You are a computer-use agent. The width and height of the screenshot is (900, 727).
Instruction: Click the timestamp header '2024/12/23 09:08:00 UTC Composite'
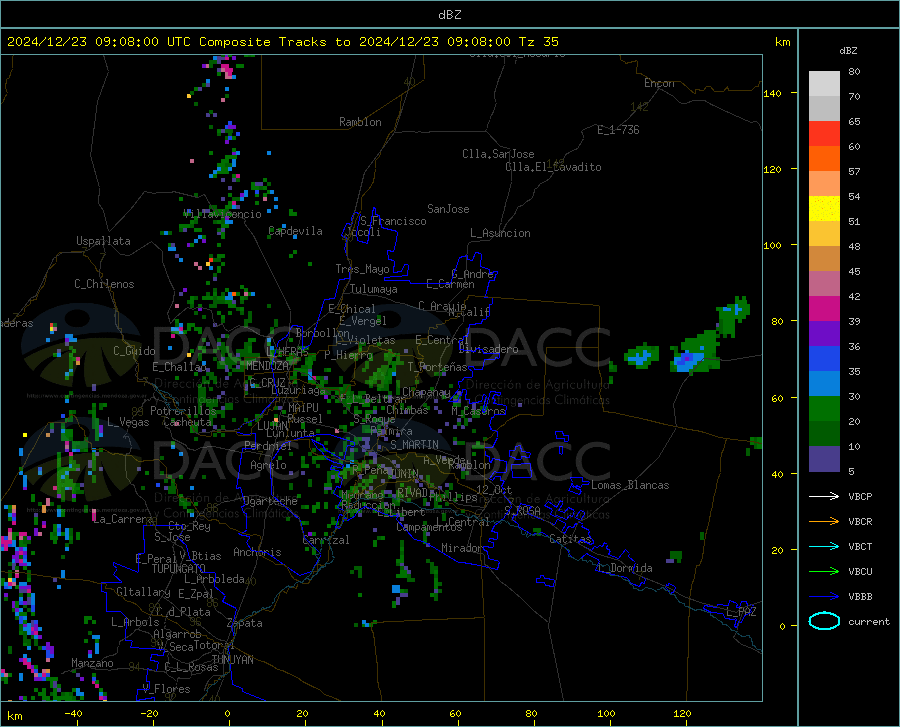pos(138,42)
